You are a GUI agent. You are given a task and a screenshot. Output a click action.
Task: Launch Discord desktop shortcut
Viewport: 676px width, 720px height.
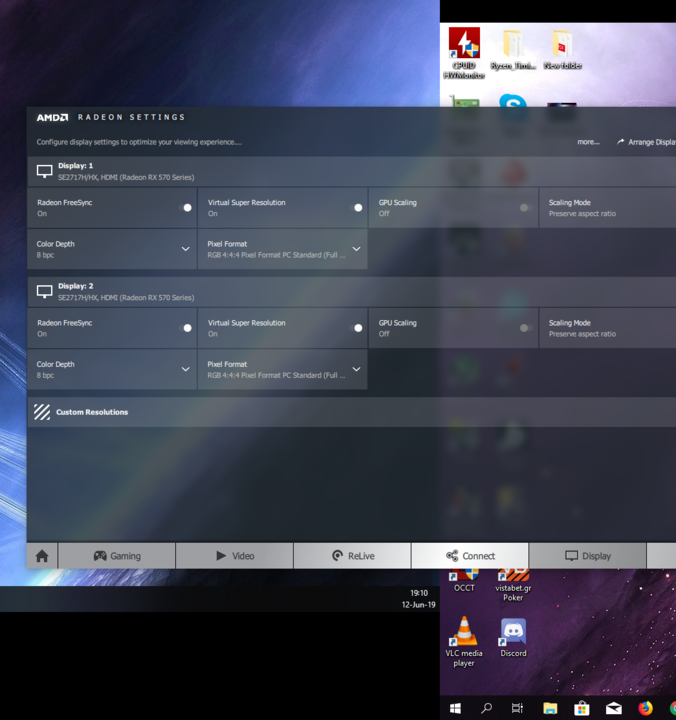(x=513, y=638)
